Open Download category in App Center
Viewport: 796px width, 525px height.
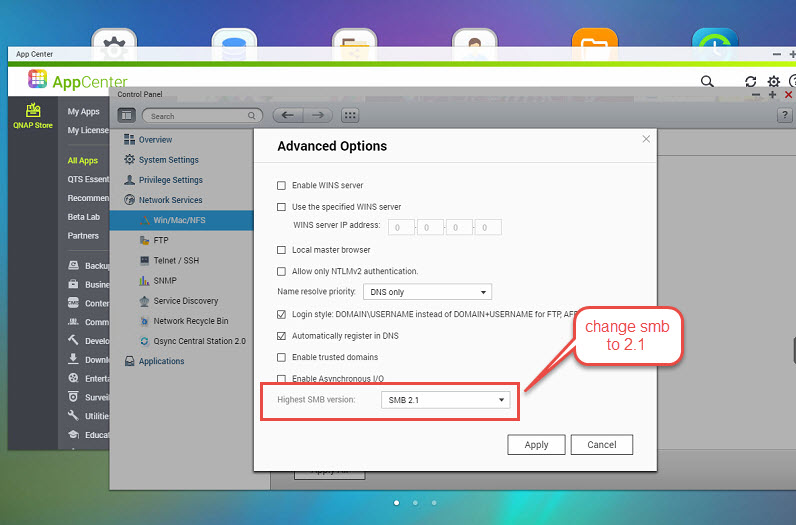coord(89,359)
